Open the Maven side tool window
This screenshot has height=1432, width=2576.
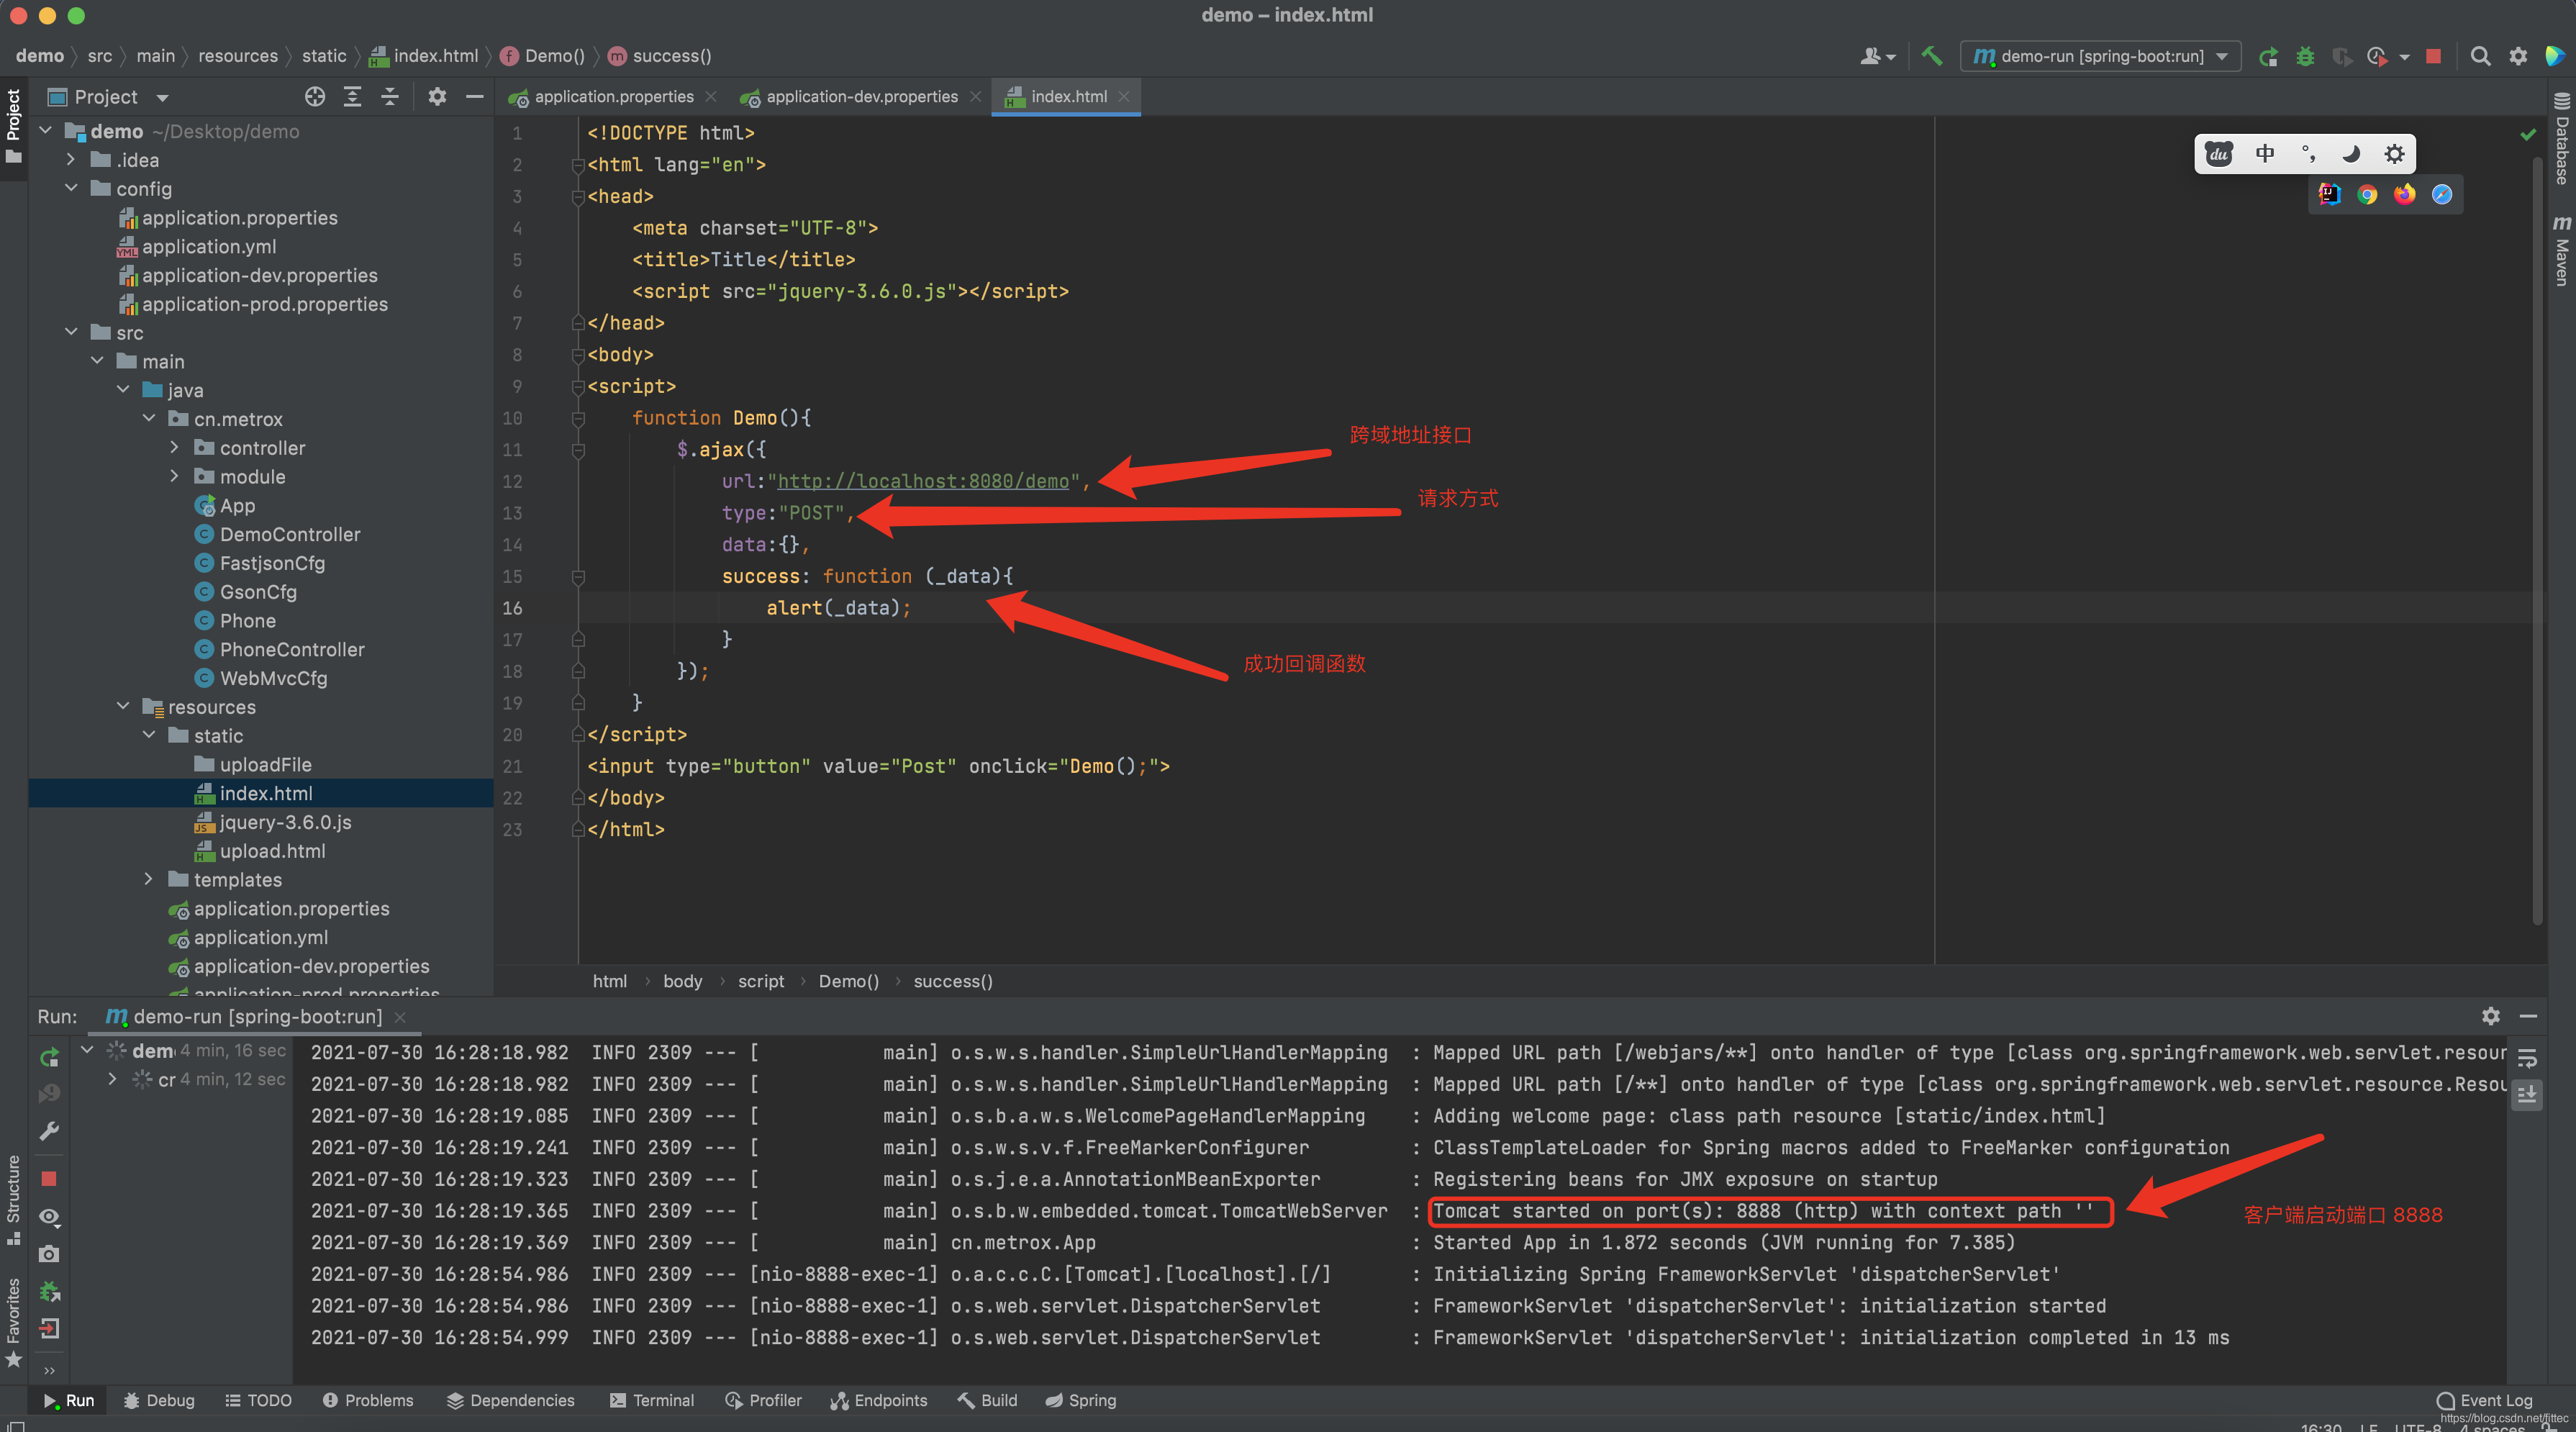tap(2561, 250)
